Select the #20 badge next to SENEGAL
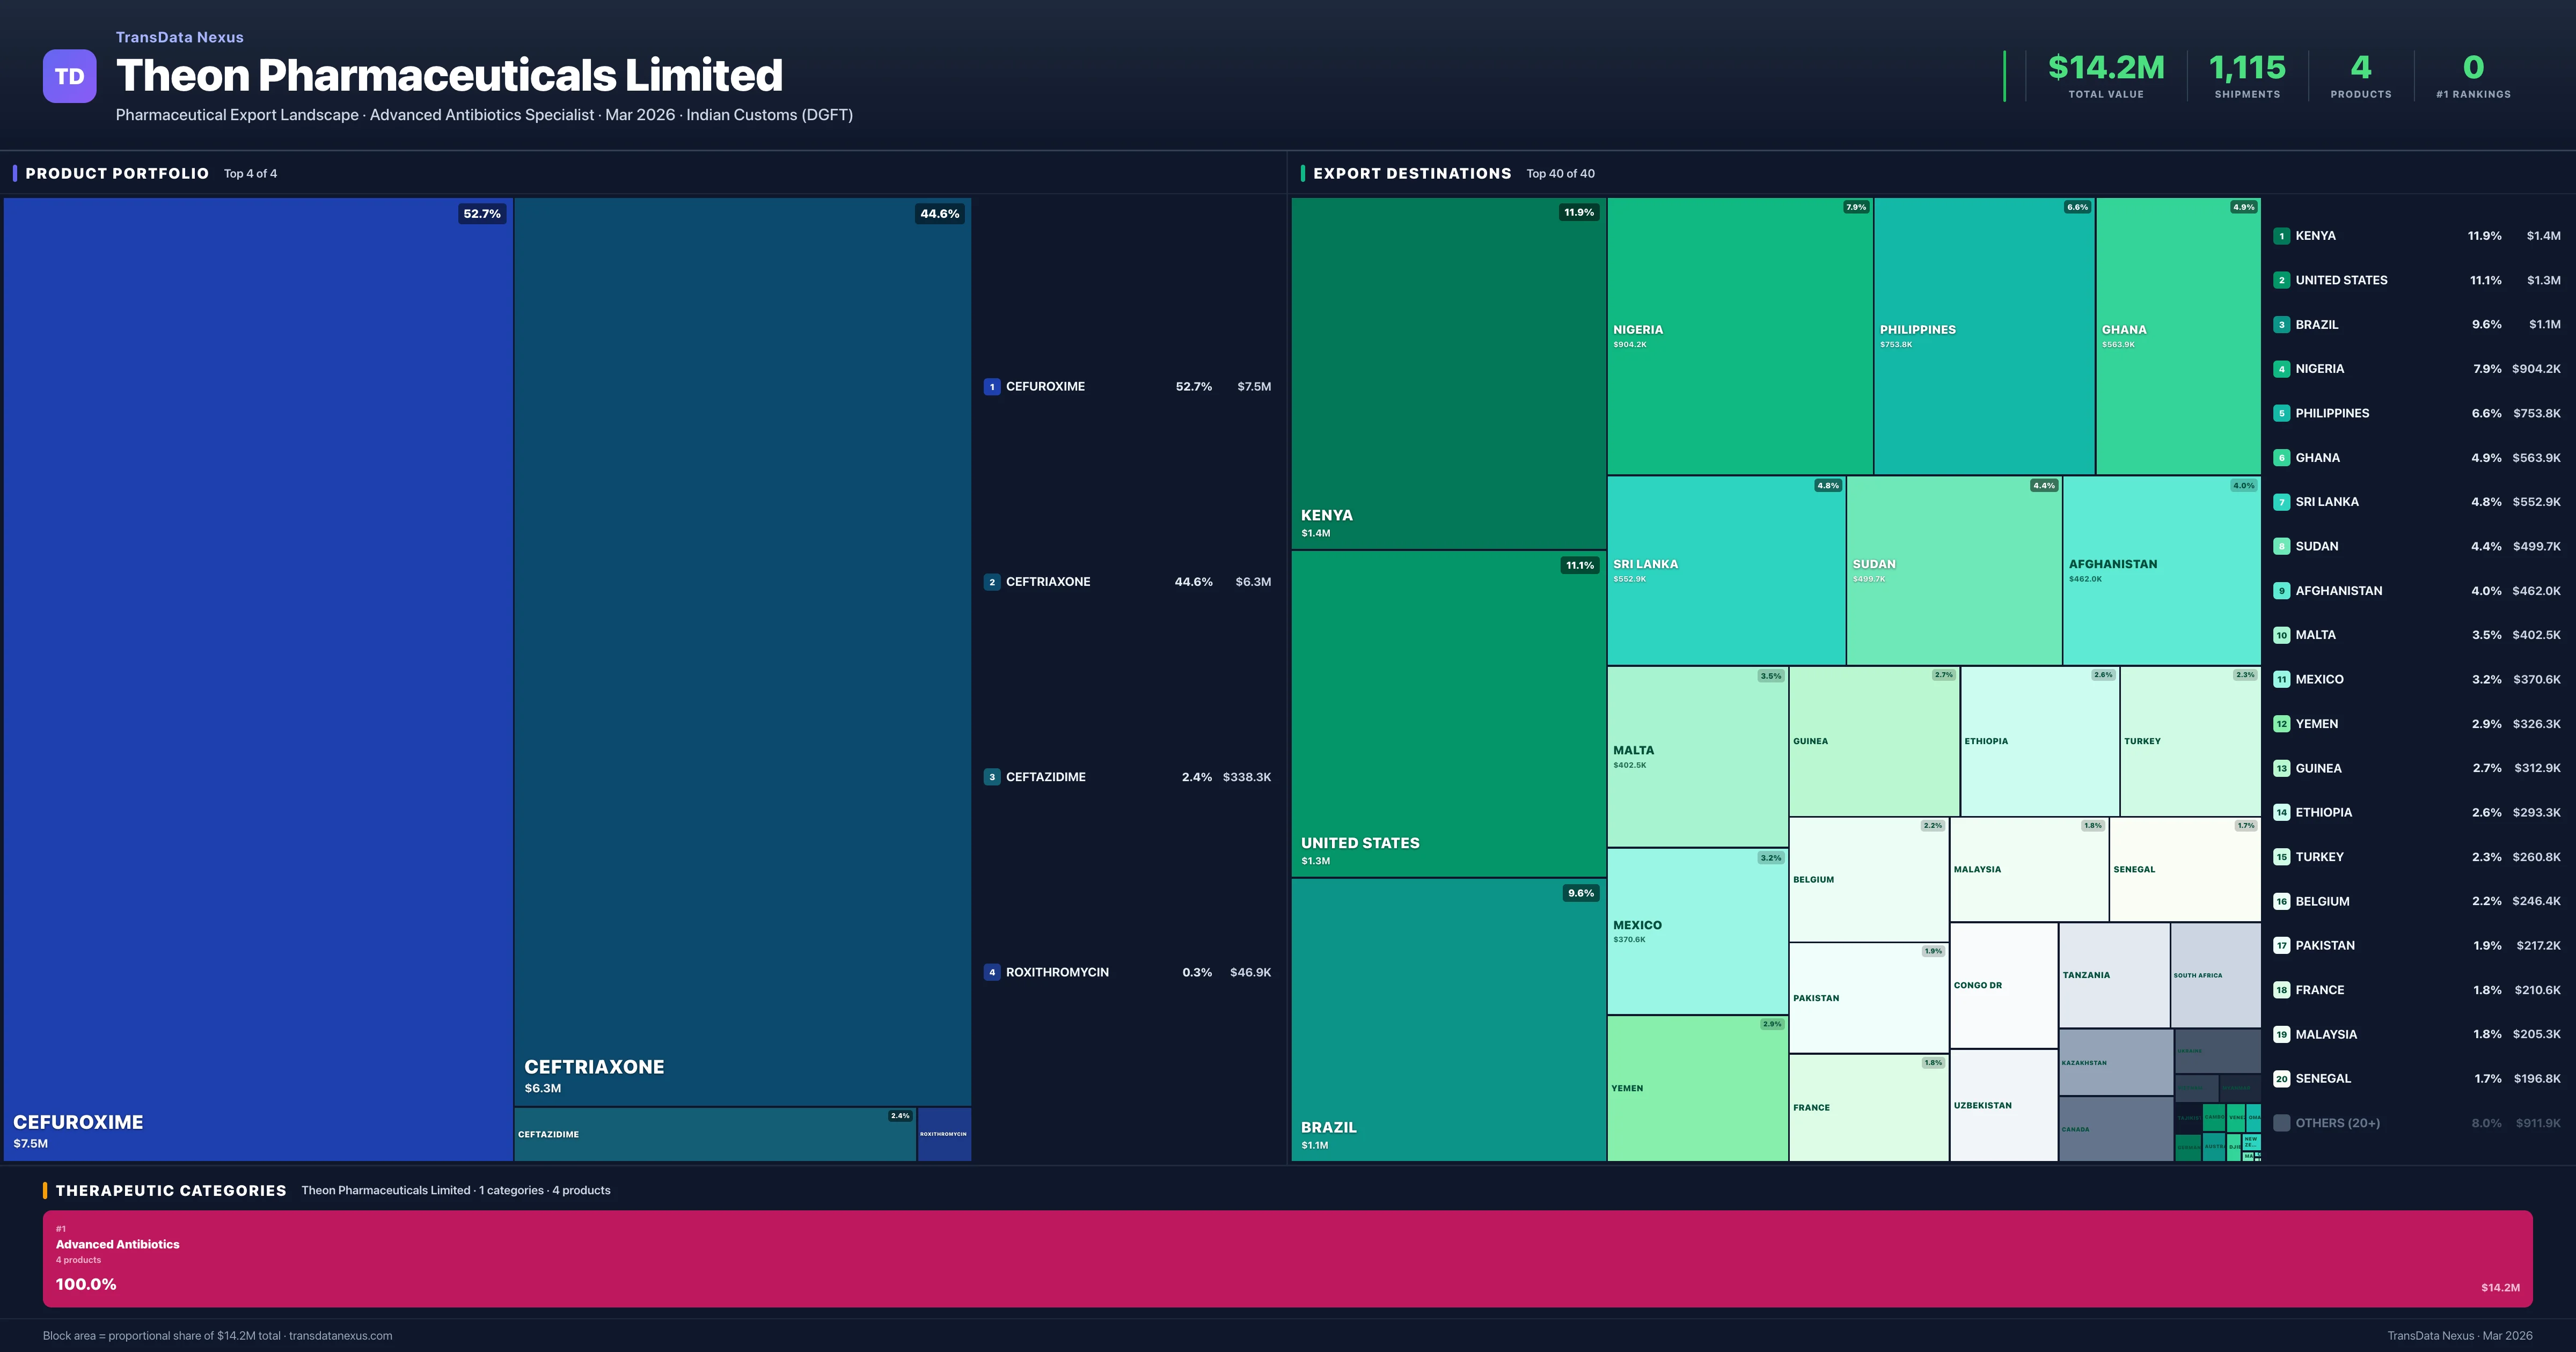 pos(2282,1079)
